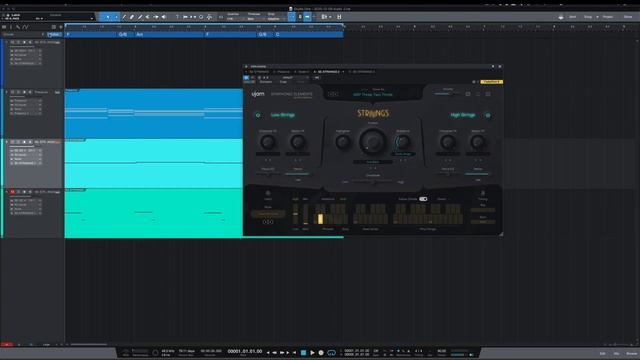Toggle High Strings power button
The image size is (640, 360).
tap(488, 116)
